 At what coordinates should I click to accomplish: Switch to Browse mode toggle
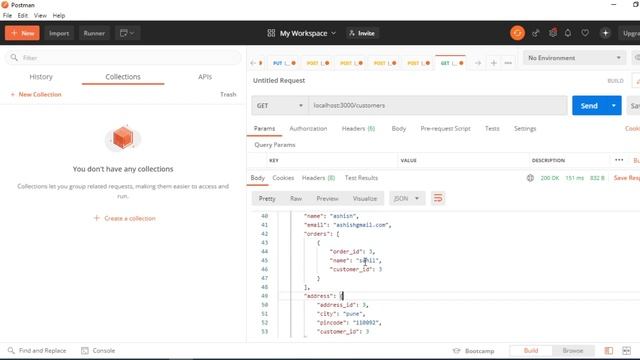pyautogui.click(x=573, y=351)
